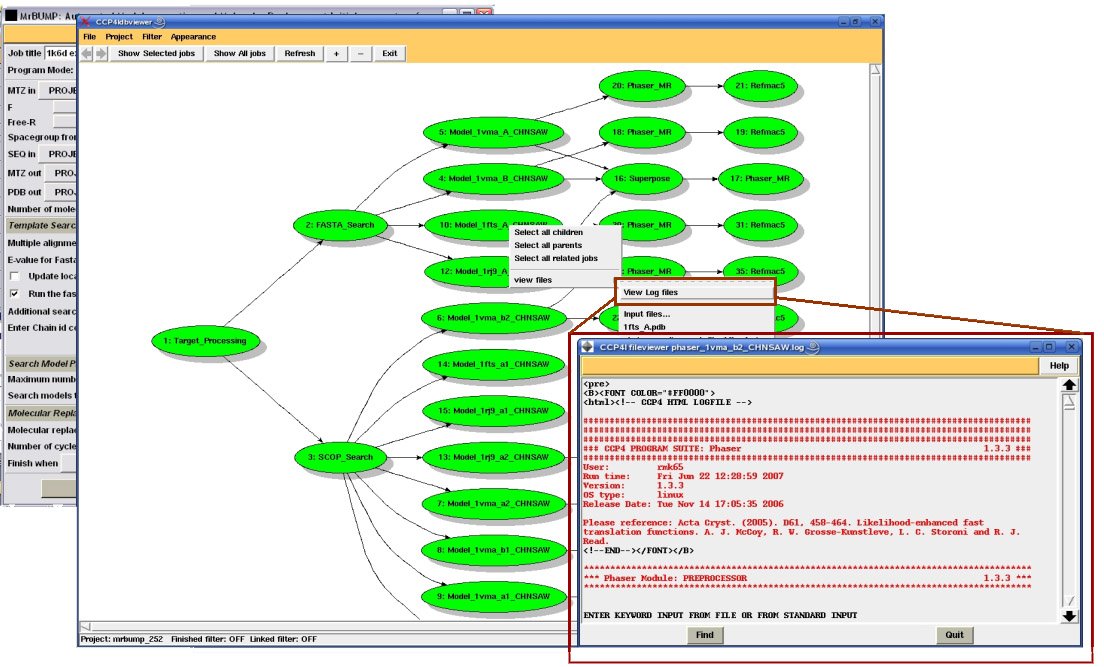
Task: Click the Quit button in fileviewer
Action: coord(954,635)
